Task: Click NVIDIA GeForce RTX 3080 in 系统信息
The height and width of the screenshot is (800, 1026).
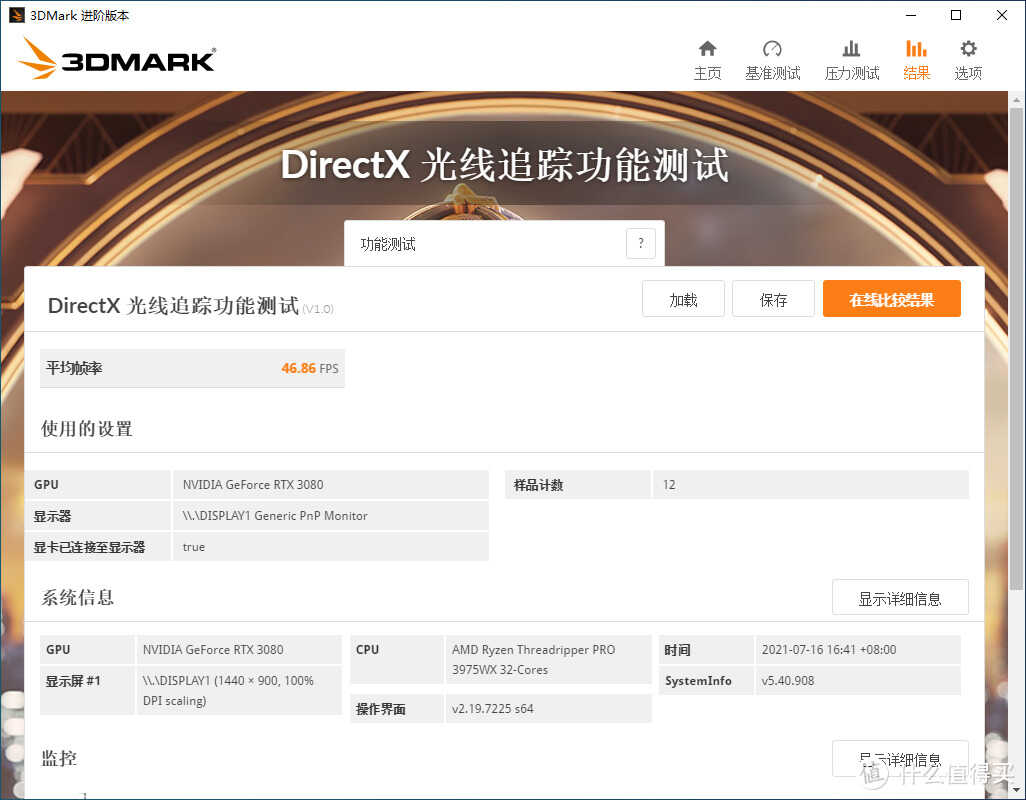Action: point(213,650)
